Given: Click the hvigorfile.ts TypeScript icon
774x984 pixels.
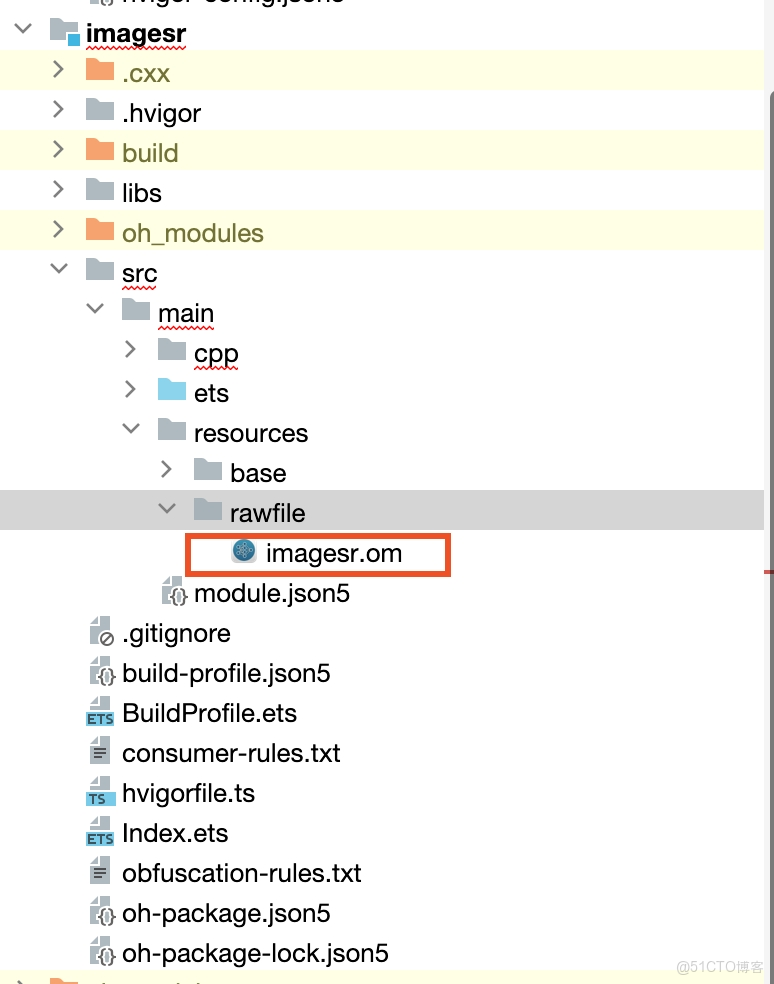Looking at the screenshot, I should (100, 793).
